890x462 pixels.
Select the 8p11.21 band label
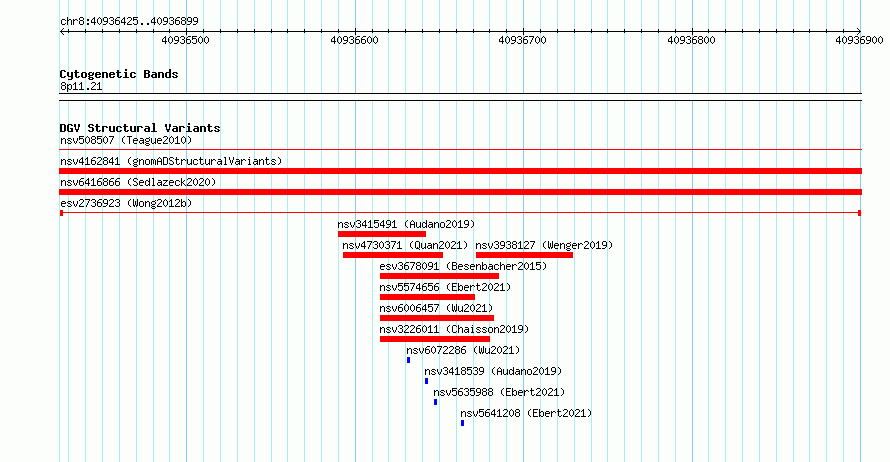pyautogui.click(x=81, y=86)
